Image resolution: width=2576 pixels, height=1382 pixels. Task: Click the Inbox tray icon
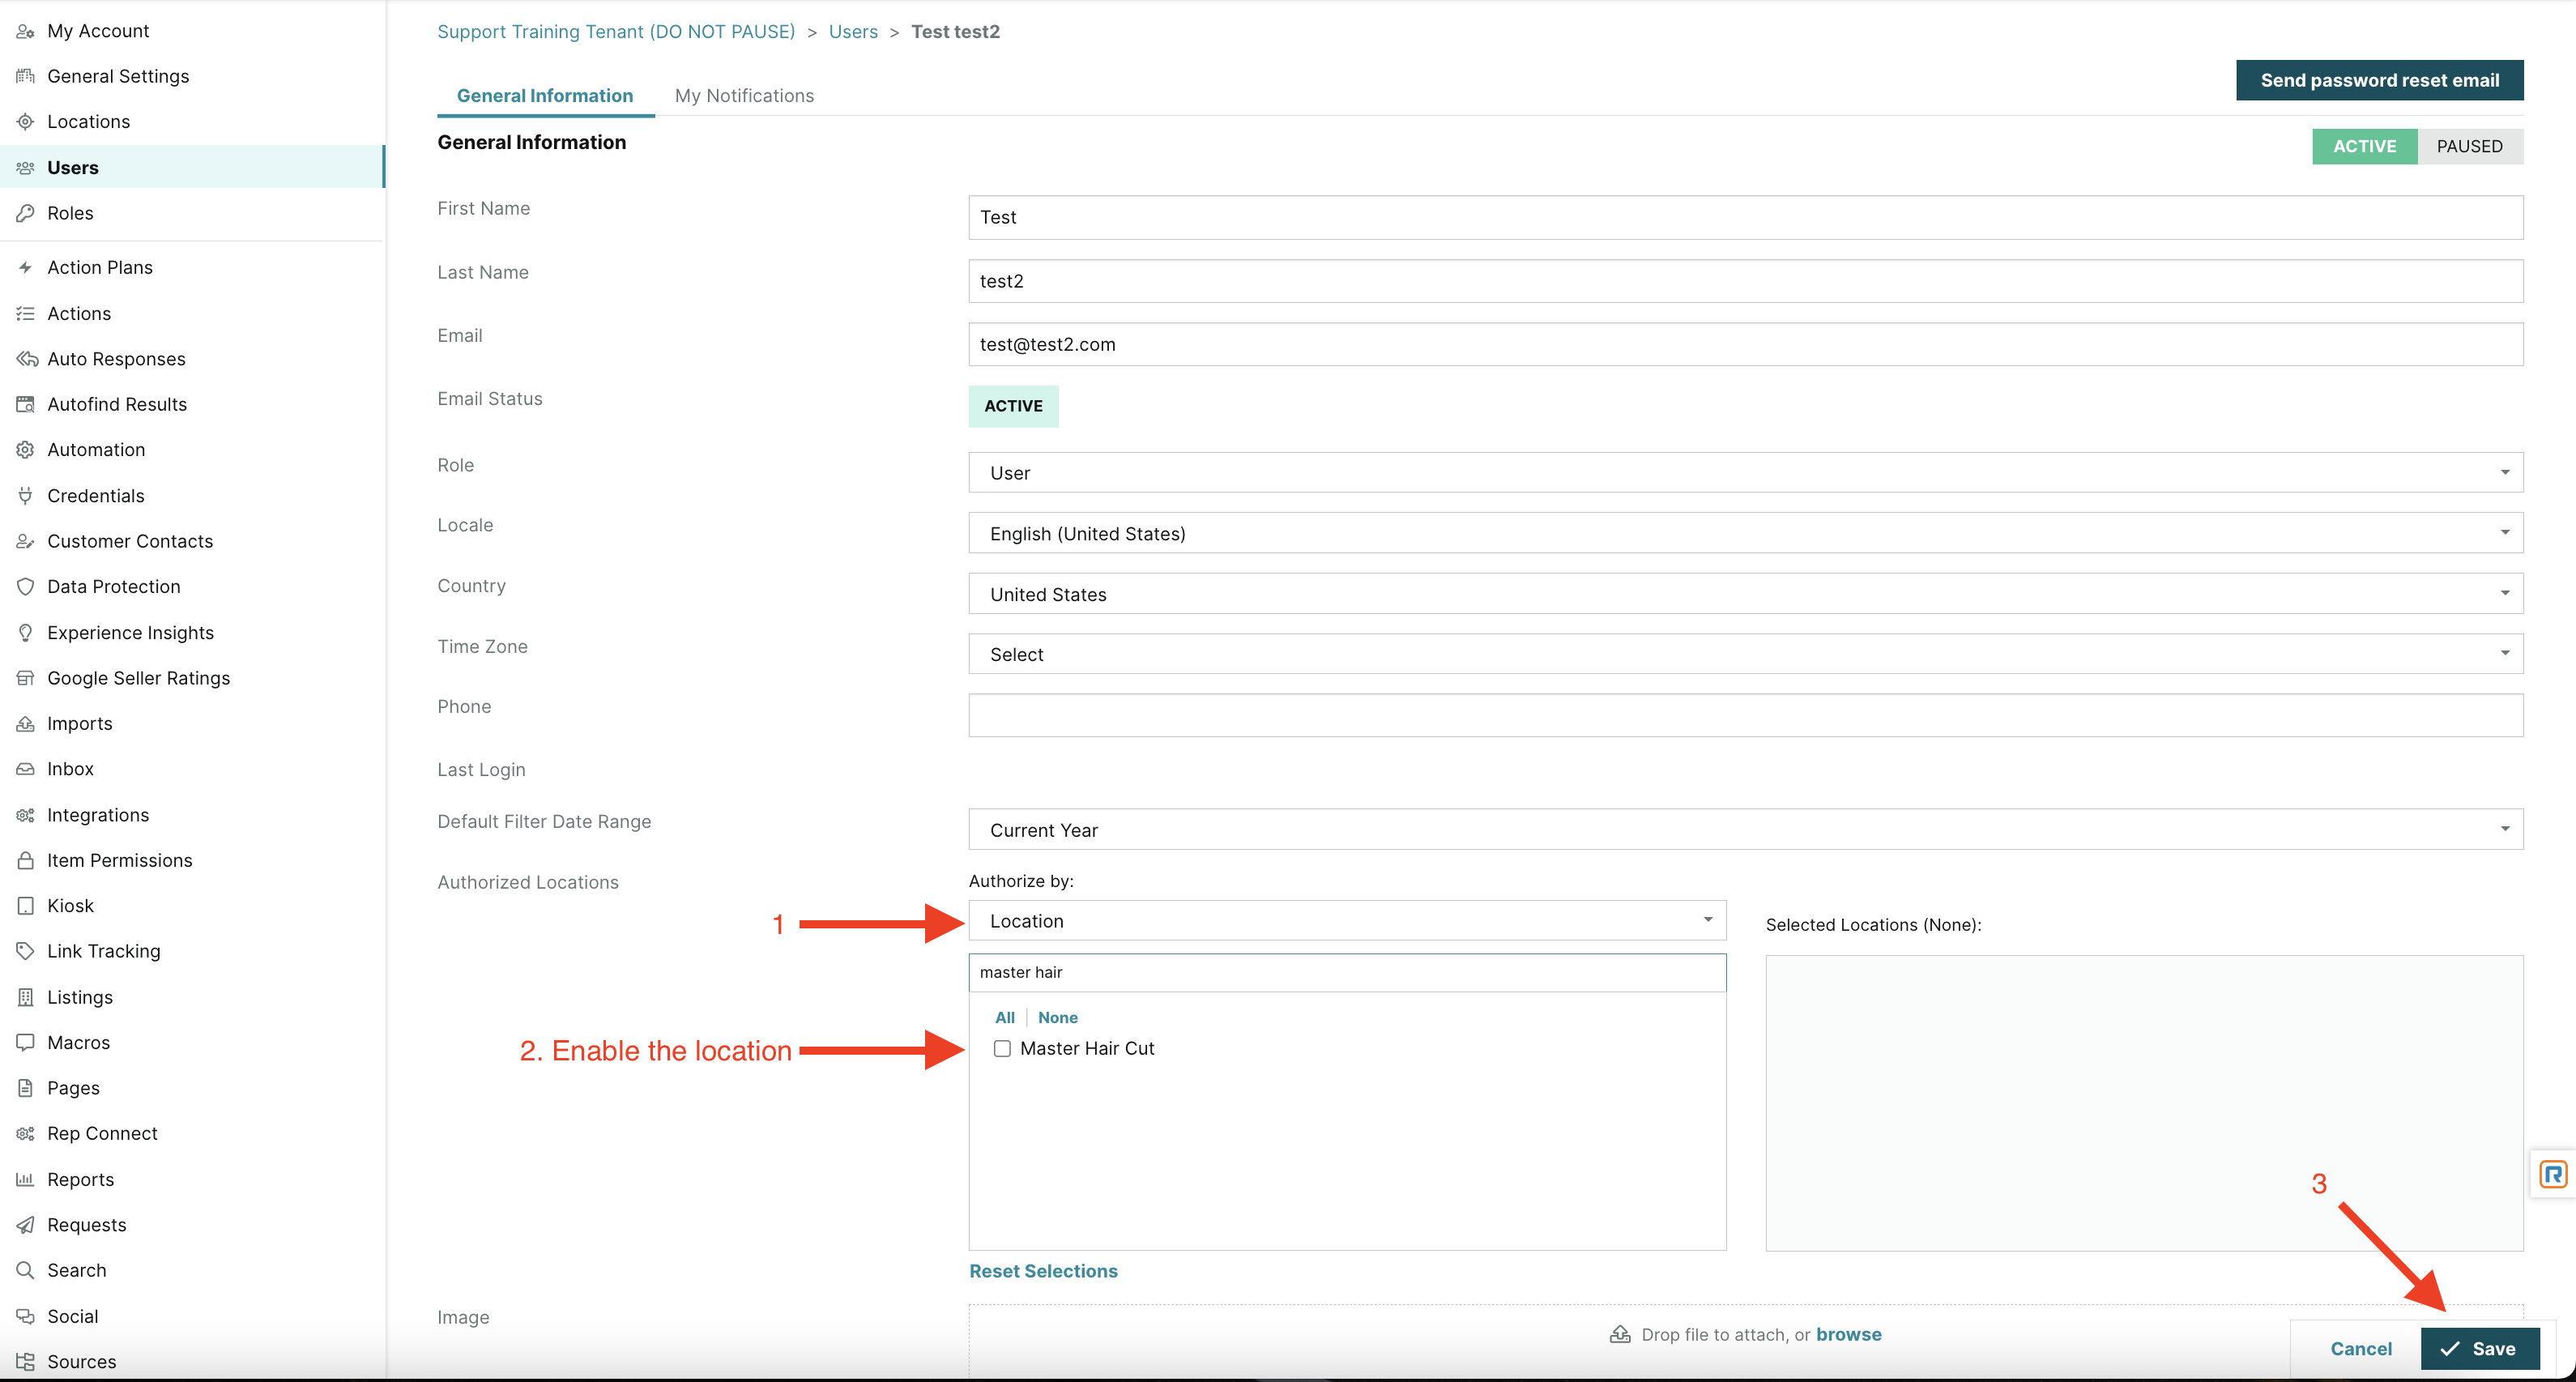point(26,769)
